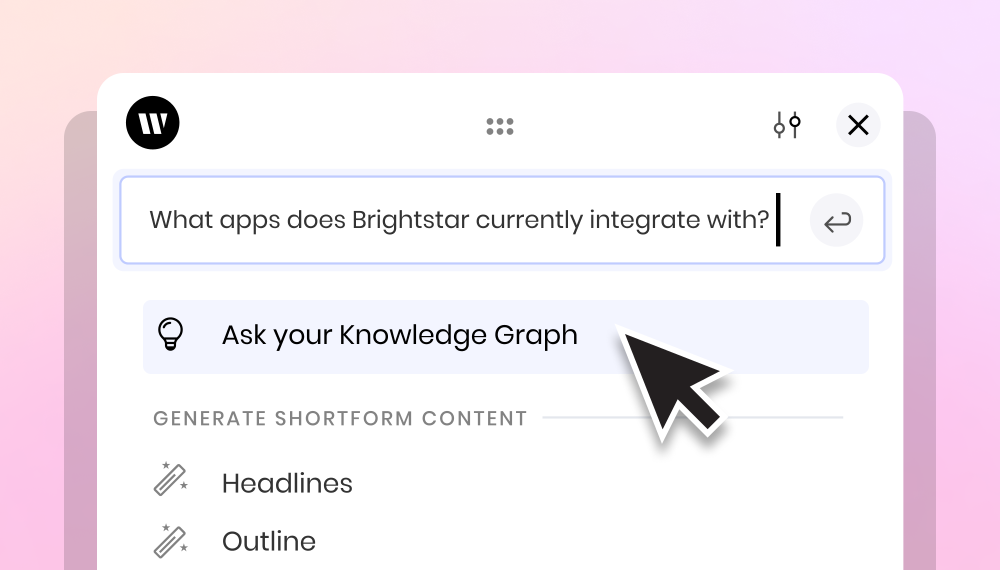Submit the query with return arrow button
Screen dimensions: 1000x570
[x=837, y=221]
